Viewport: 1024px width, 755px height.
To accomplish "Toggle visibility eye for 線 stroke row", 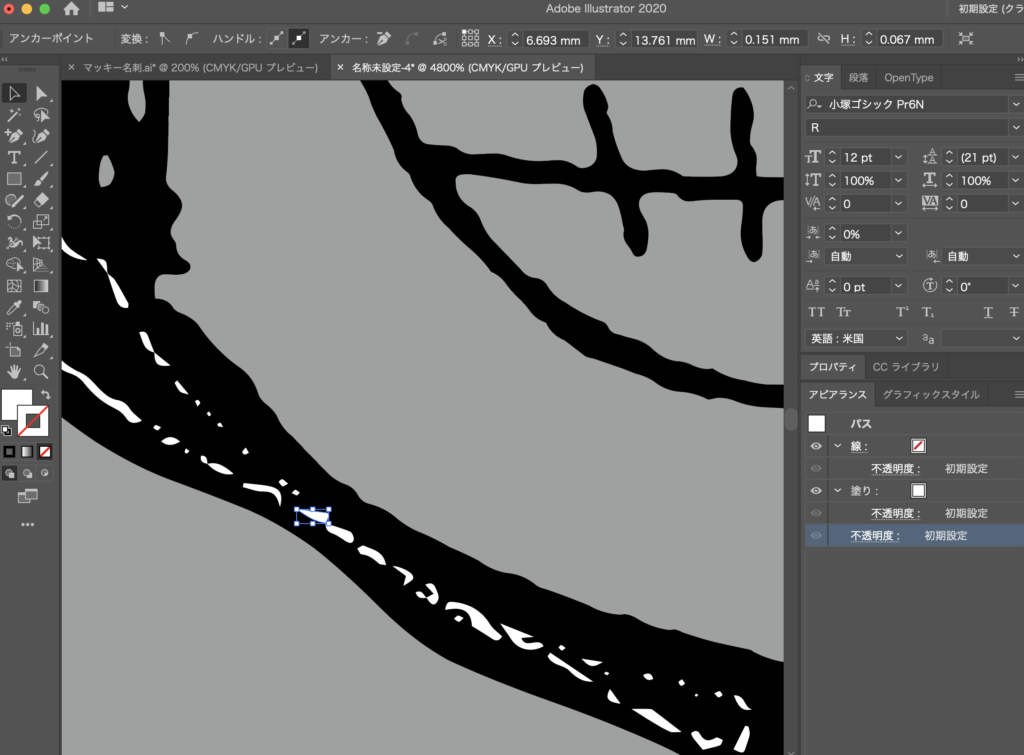I will (x=816, y=446).
